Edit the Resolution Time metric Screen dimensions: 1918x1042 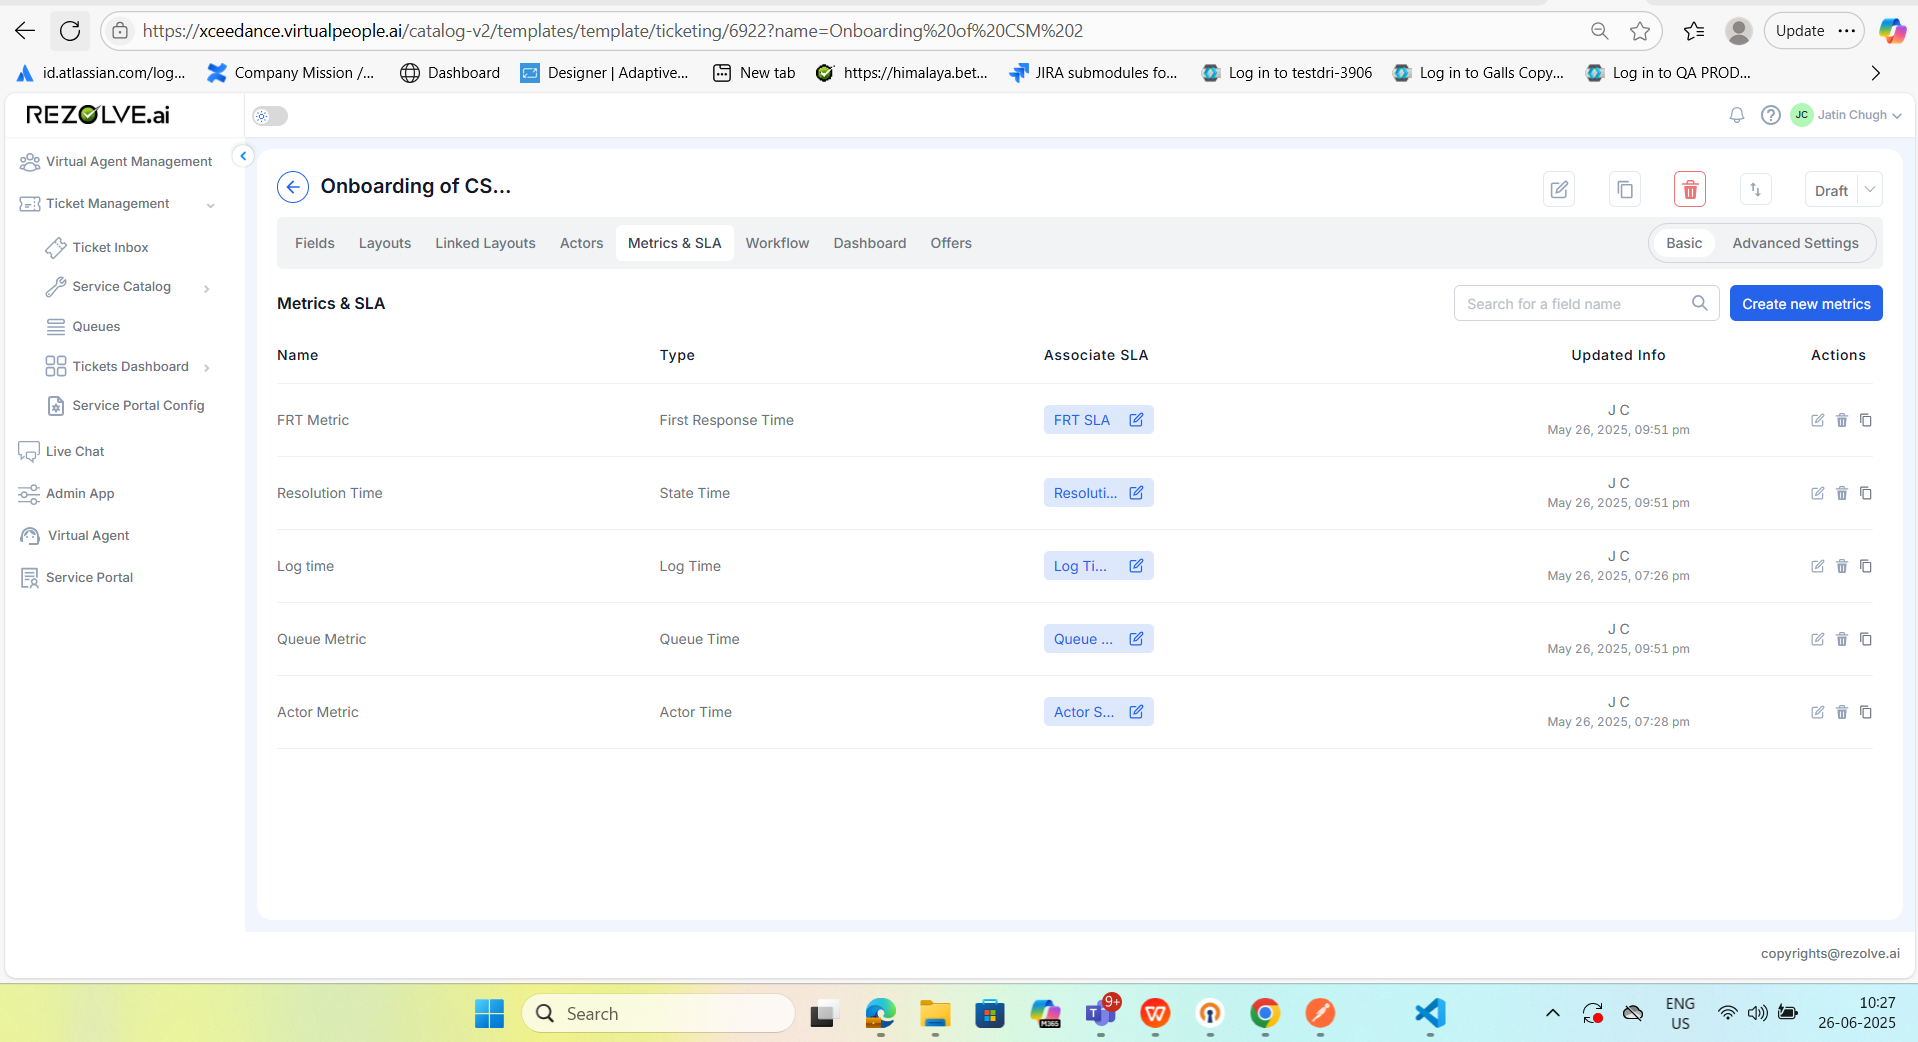coord(1817,493)
